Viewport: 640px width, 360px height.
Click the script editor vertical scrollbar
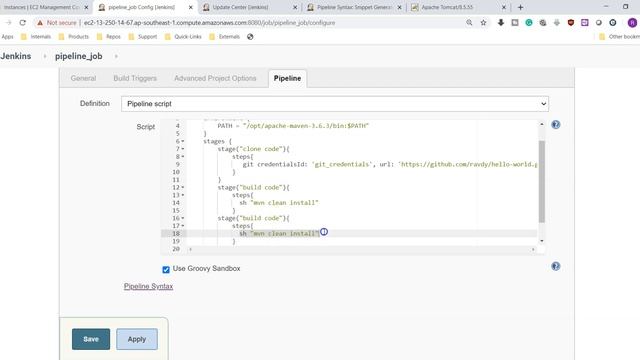542,182
